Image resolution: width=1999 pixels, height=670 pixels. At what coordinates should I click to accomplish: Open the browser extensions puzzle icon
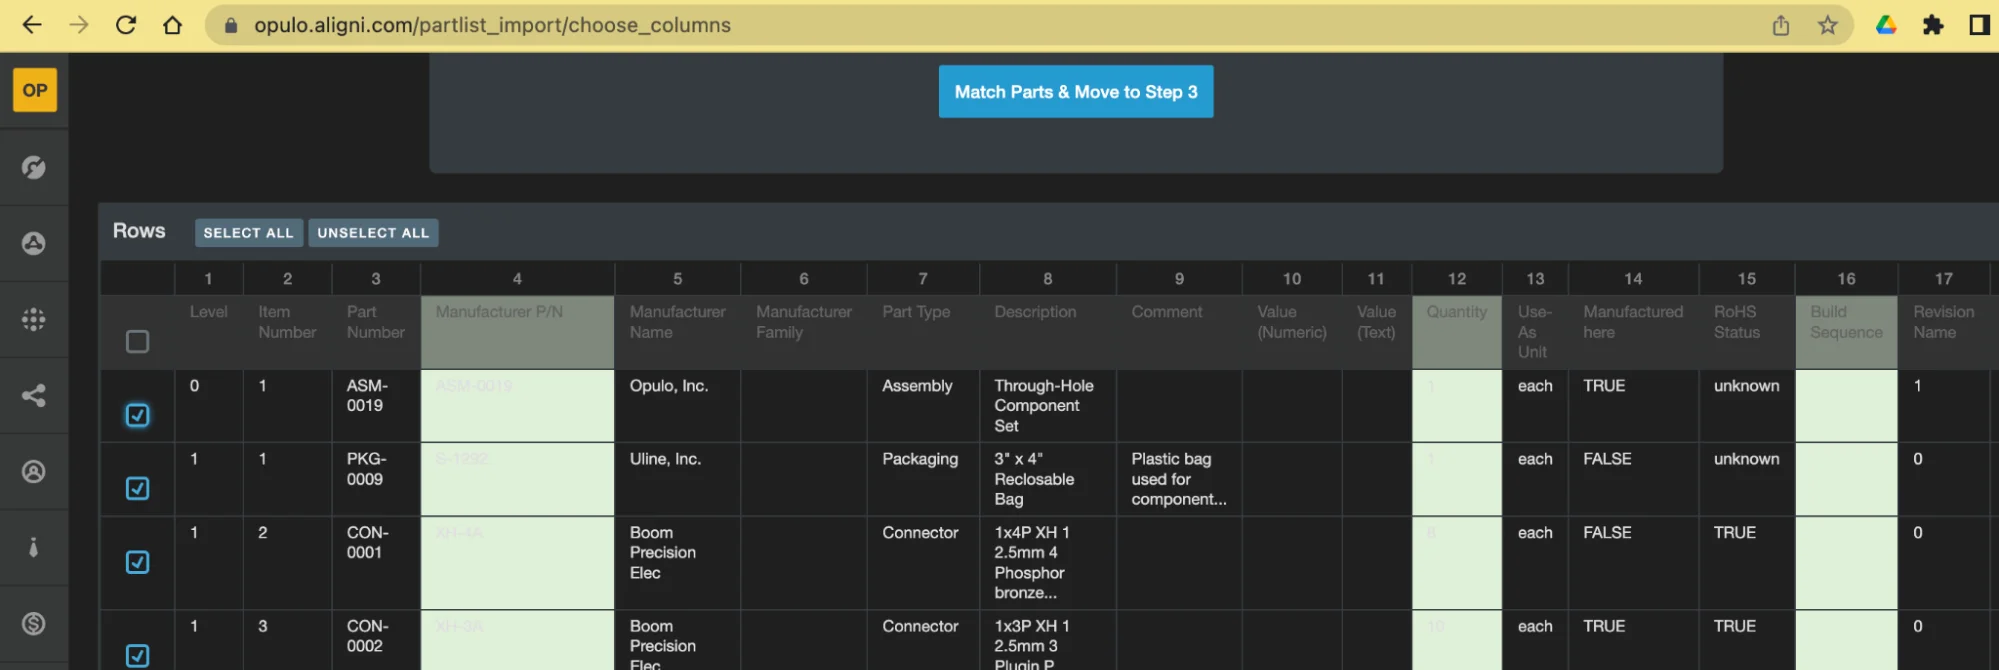click(1933, 25)
